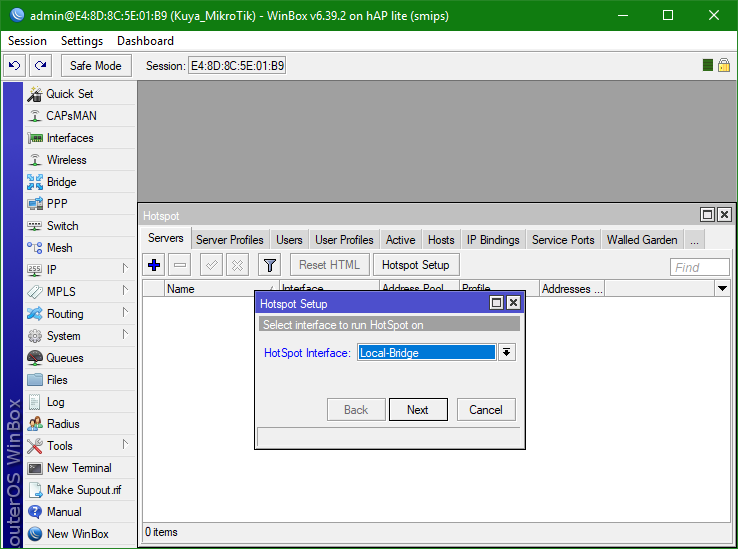Launch New Terminal
The width and height of the screenshot is (738, 549).
coord(80,468)
